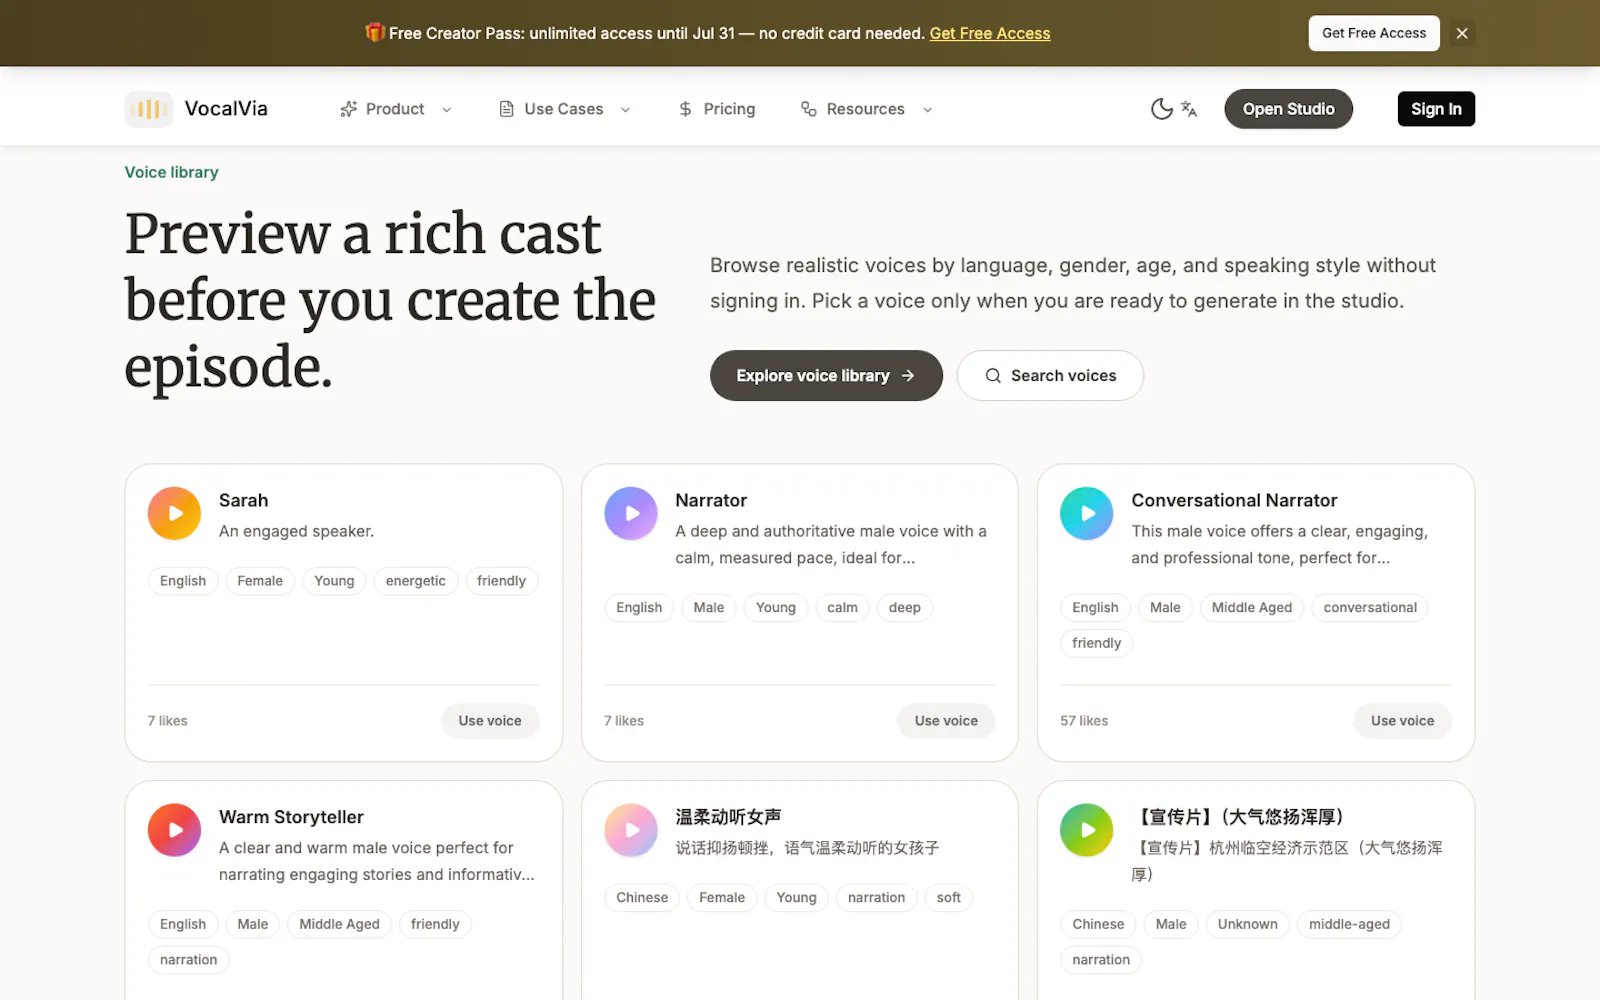Play the Warm Storyteller voice preview
The height and width of the screenshot is (1000, 1600).
coord(175,830)
